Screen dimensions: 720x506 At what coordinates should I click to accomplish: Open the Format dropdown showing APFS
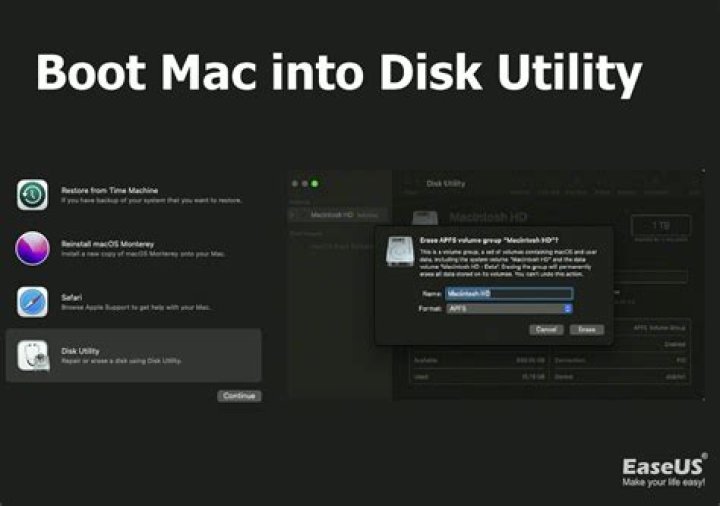509,309
